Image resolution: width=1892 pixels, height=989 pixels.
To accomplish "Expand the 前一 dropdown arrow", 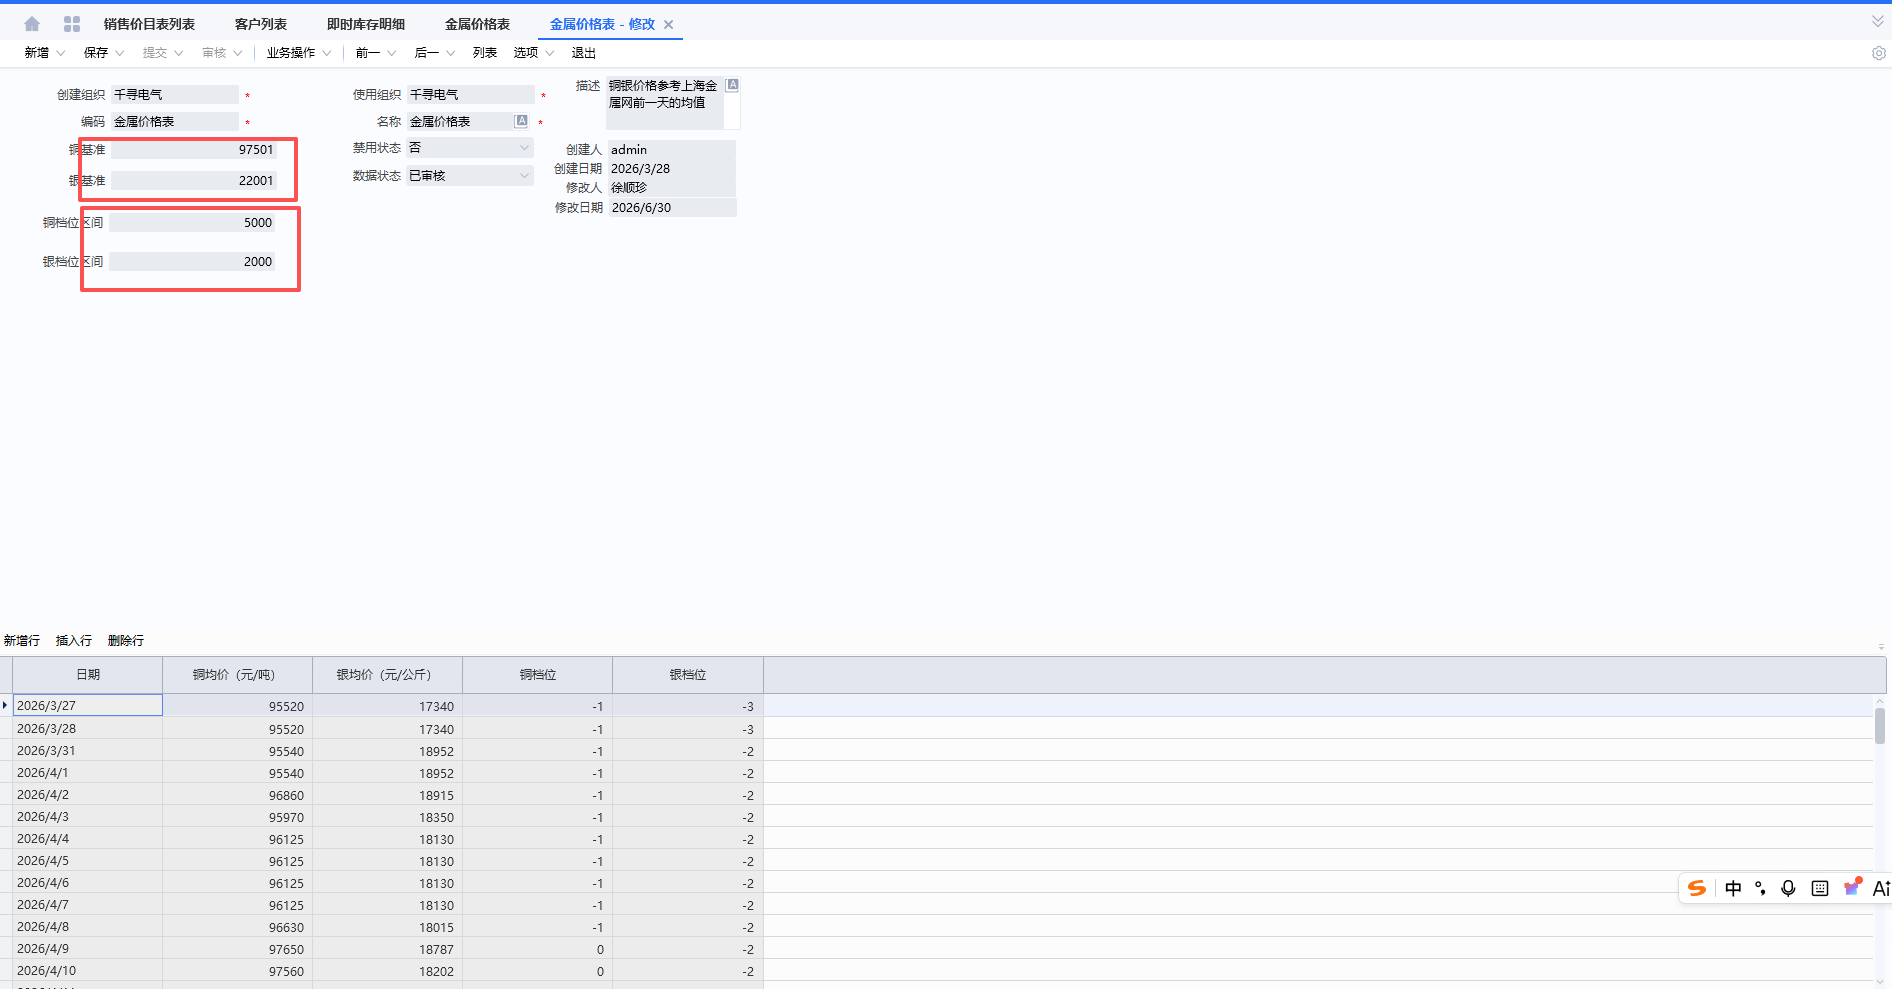I will 391,53.
